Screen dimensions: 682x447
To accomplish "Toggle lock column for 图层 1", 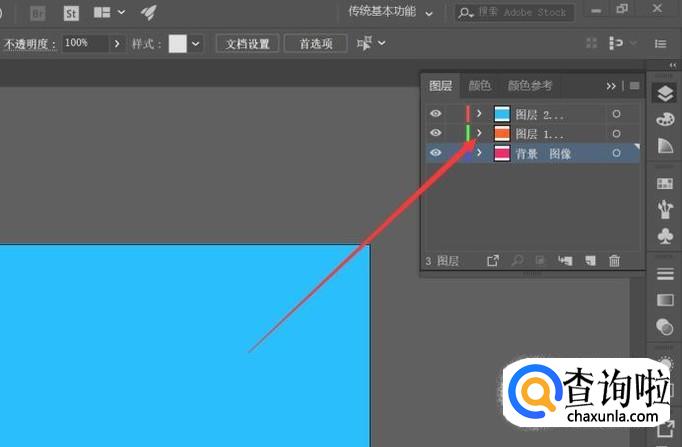I will 452,133.
